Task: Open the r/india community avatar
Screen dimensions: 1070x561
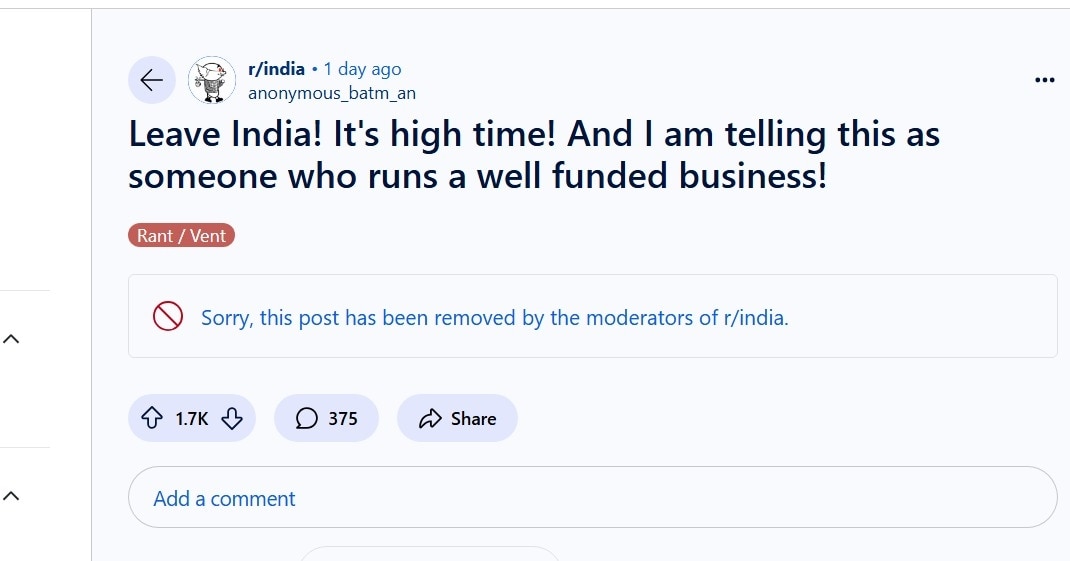Action: [212, 80]
